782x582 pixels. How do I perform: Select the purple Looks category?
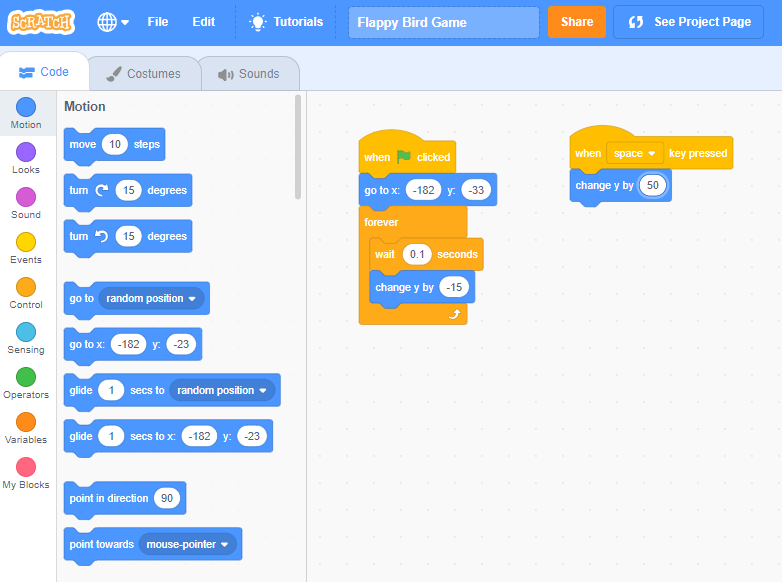[26, 158]
